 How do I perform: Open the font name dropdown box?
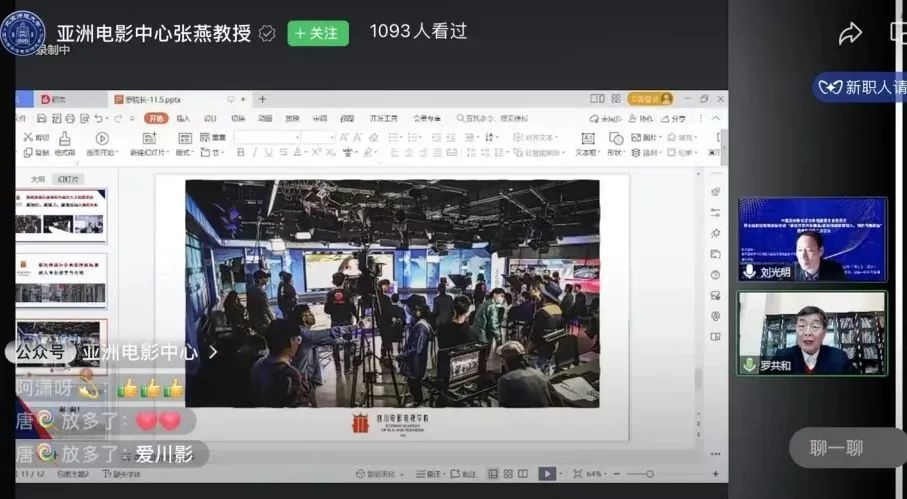(x=265, y=137)
